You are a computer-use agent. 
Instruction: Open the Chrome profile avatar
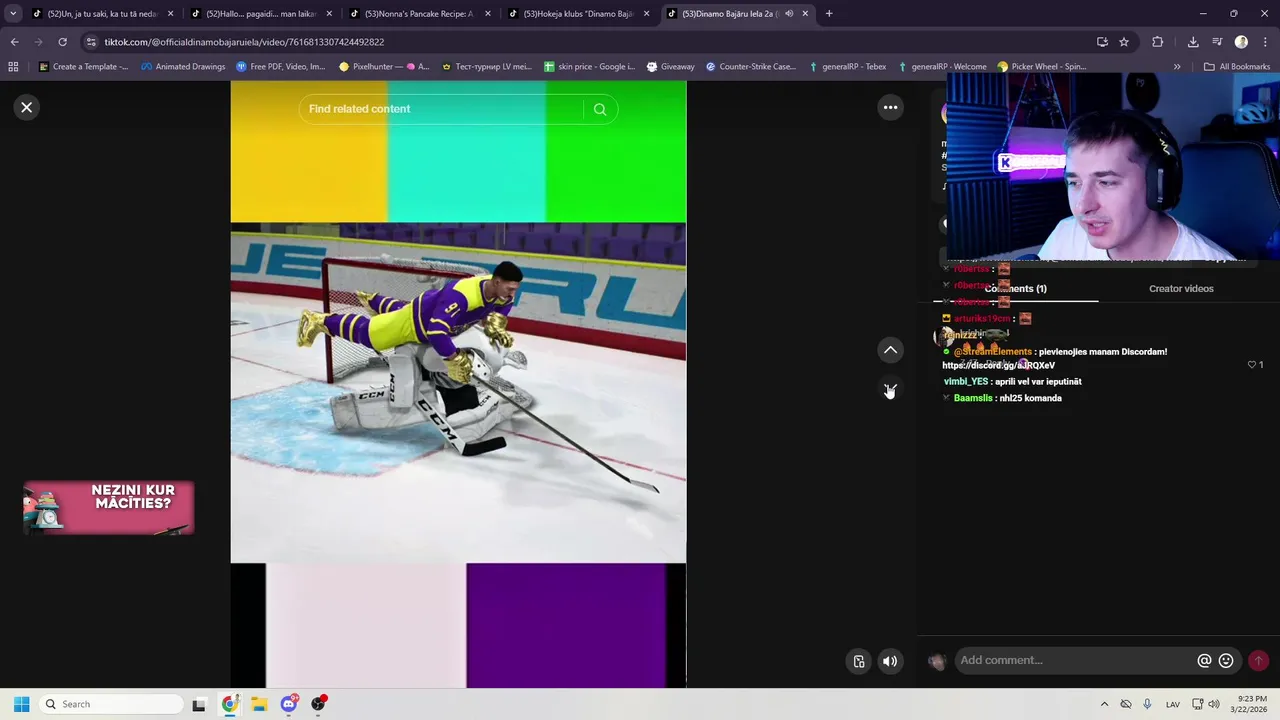tap(1241, 42)
